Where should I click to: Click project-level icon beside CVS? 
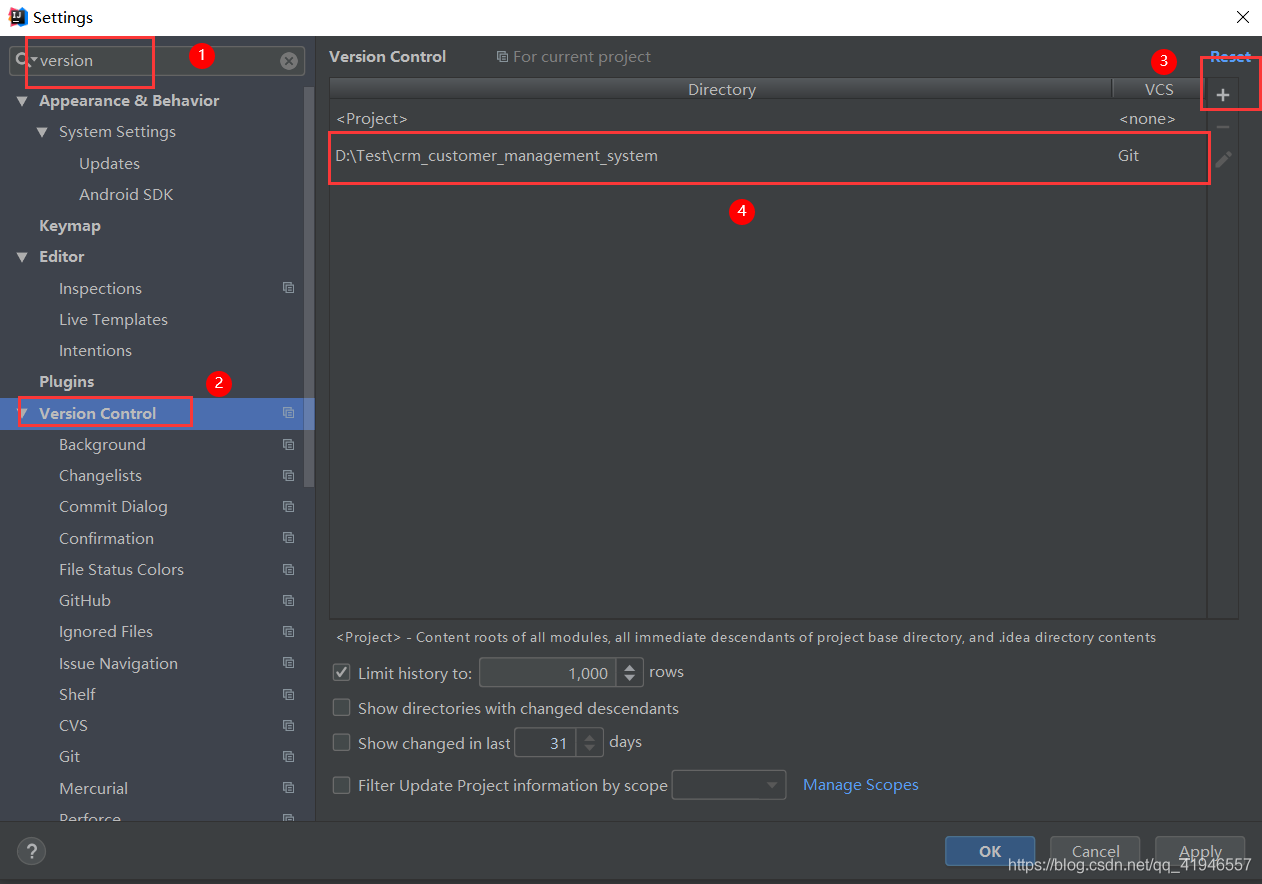[288, 725]
